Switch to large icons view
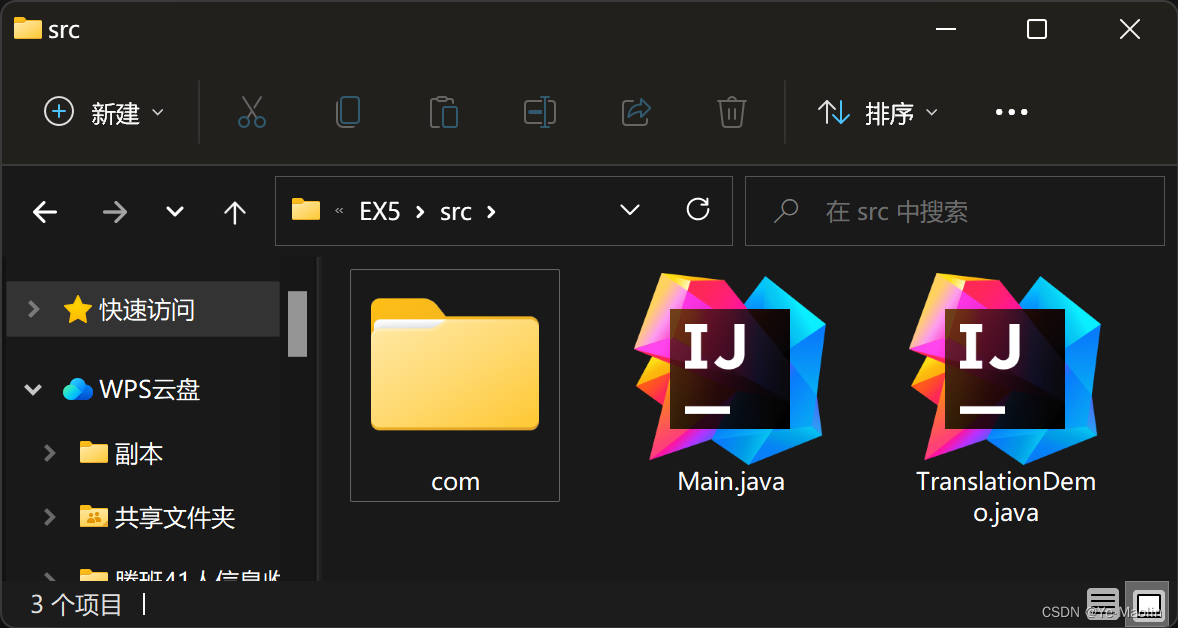 pyautogui.click(x=1147, y=603)
